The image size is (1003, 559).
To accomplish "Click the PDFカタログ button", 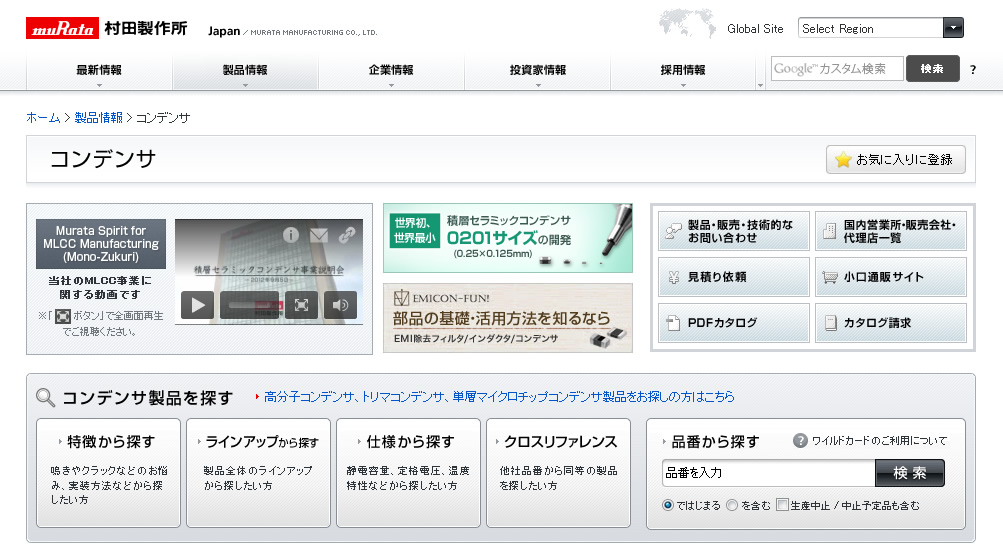I will point(733,323).
